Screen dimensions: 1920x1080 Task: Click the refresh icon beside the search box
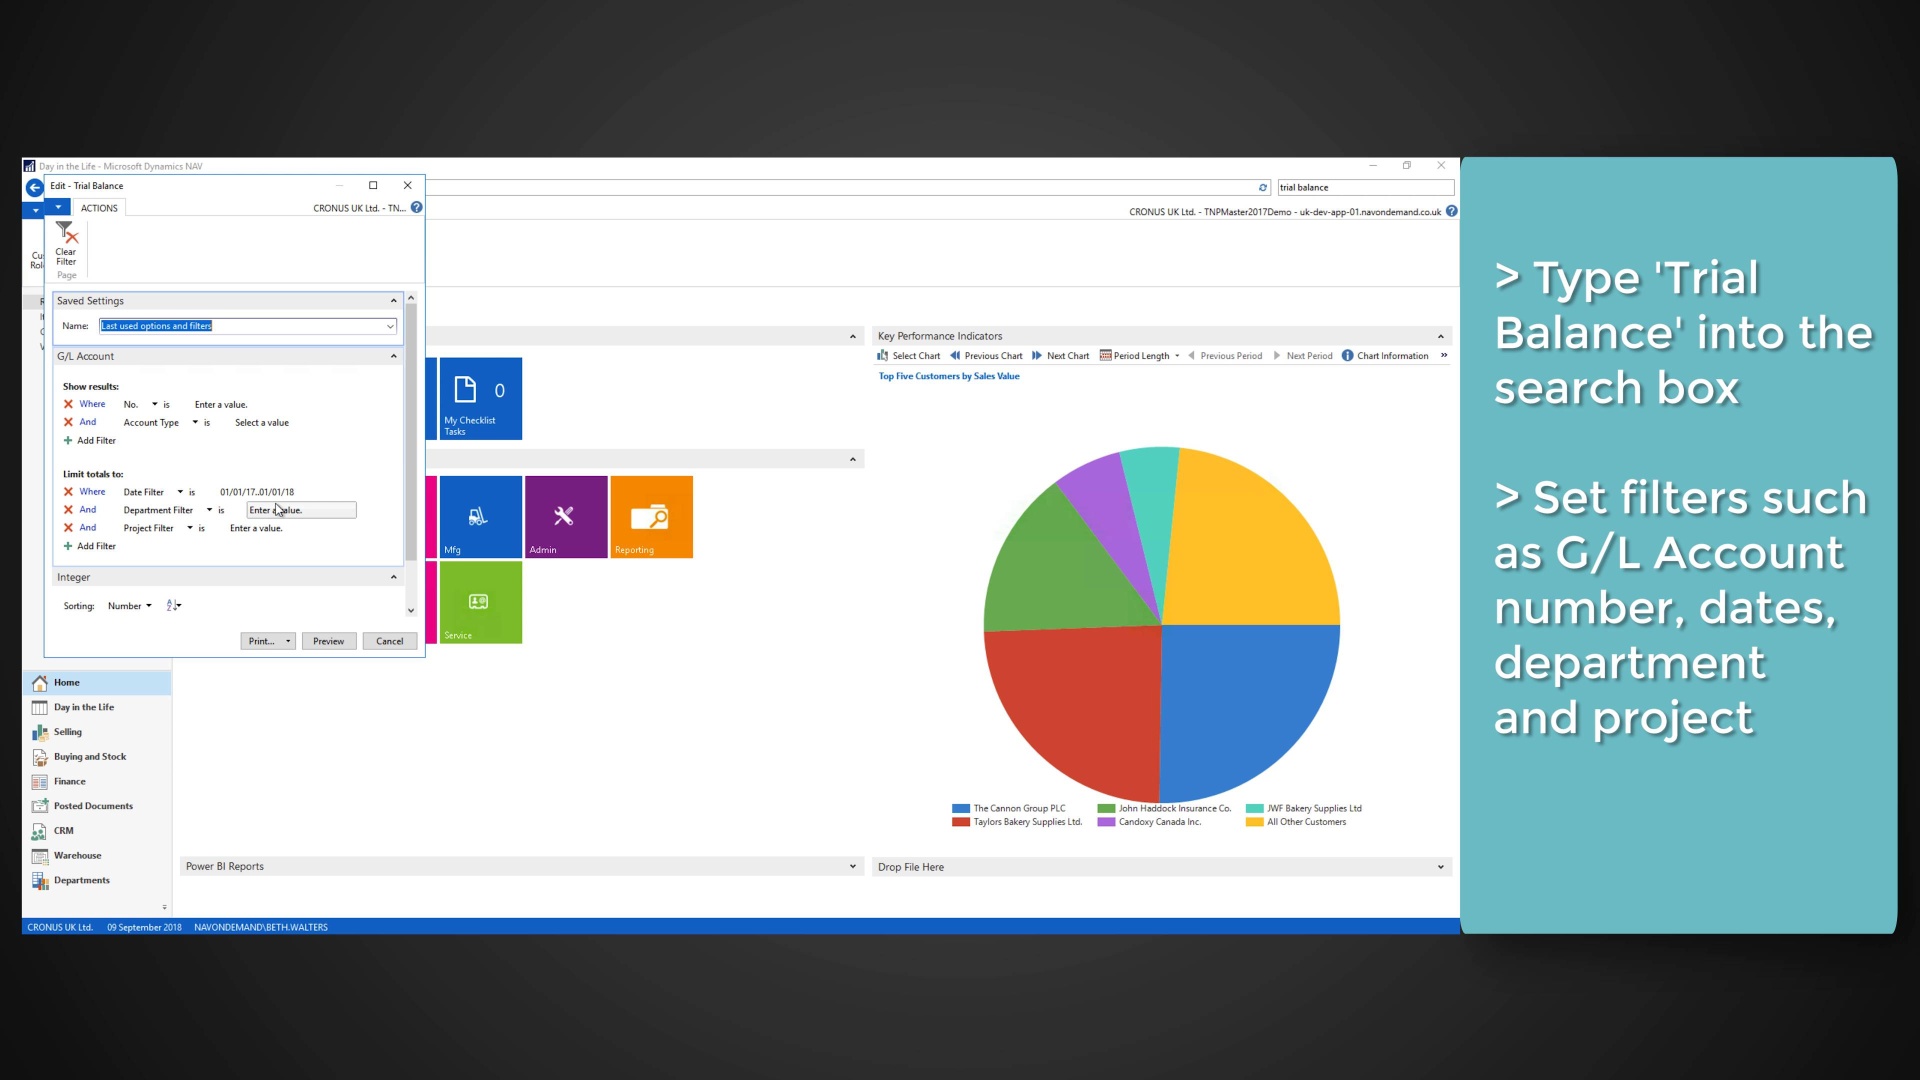pyautogui.click(x=1262, y=187)
